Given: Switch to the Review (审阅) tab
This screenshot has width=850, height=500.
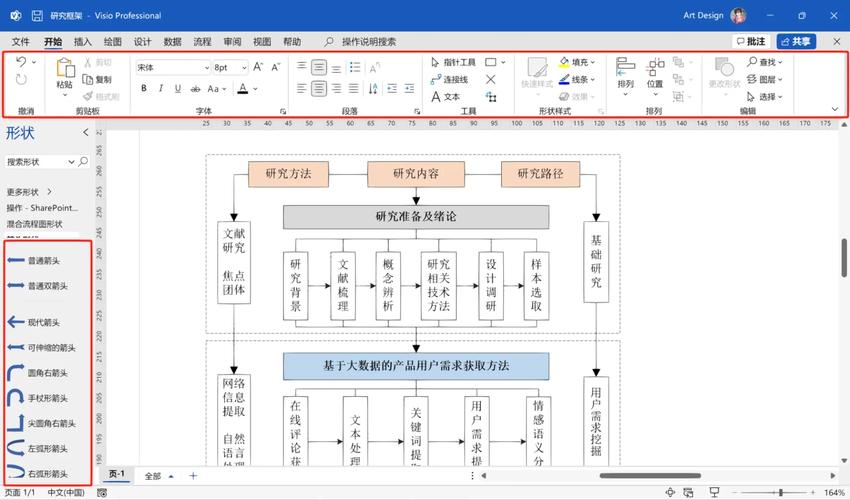Looking at the screenshot, I should (232, 42).
